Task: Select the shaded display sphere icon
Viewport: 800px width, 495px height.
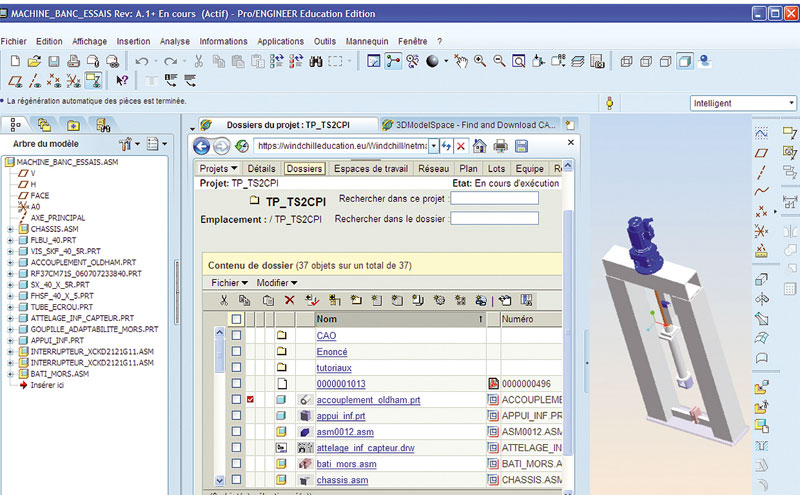Action: (x=433, y=61)
